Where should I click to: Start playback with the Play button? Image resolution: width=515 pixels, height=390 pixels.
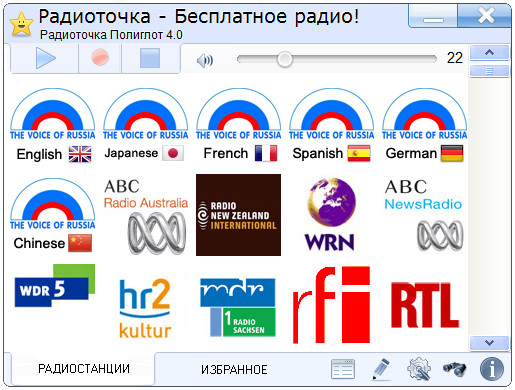[45, 58]
